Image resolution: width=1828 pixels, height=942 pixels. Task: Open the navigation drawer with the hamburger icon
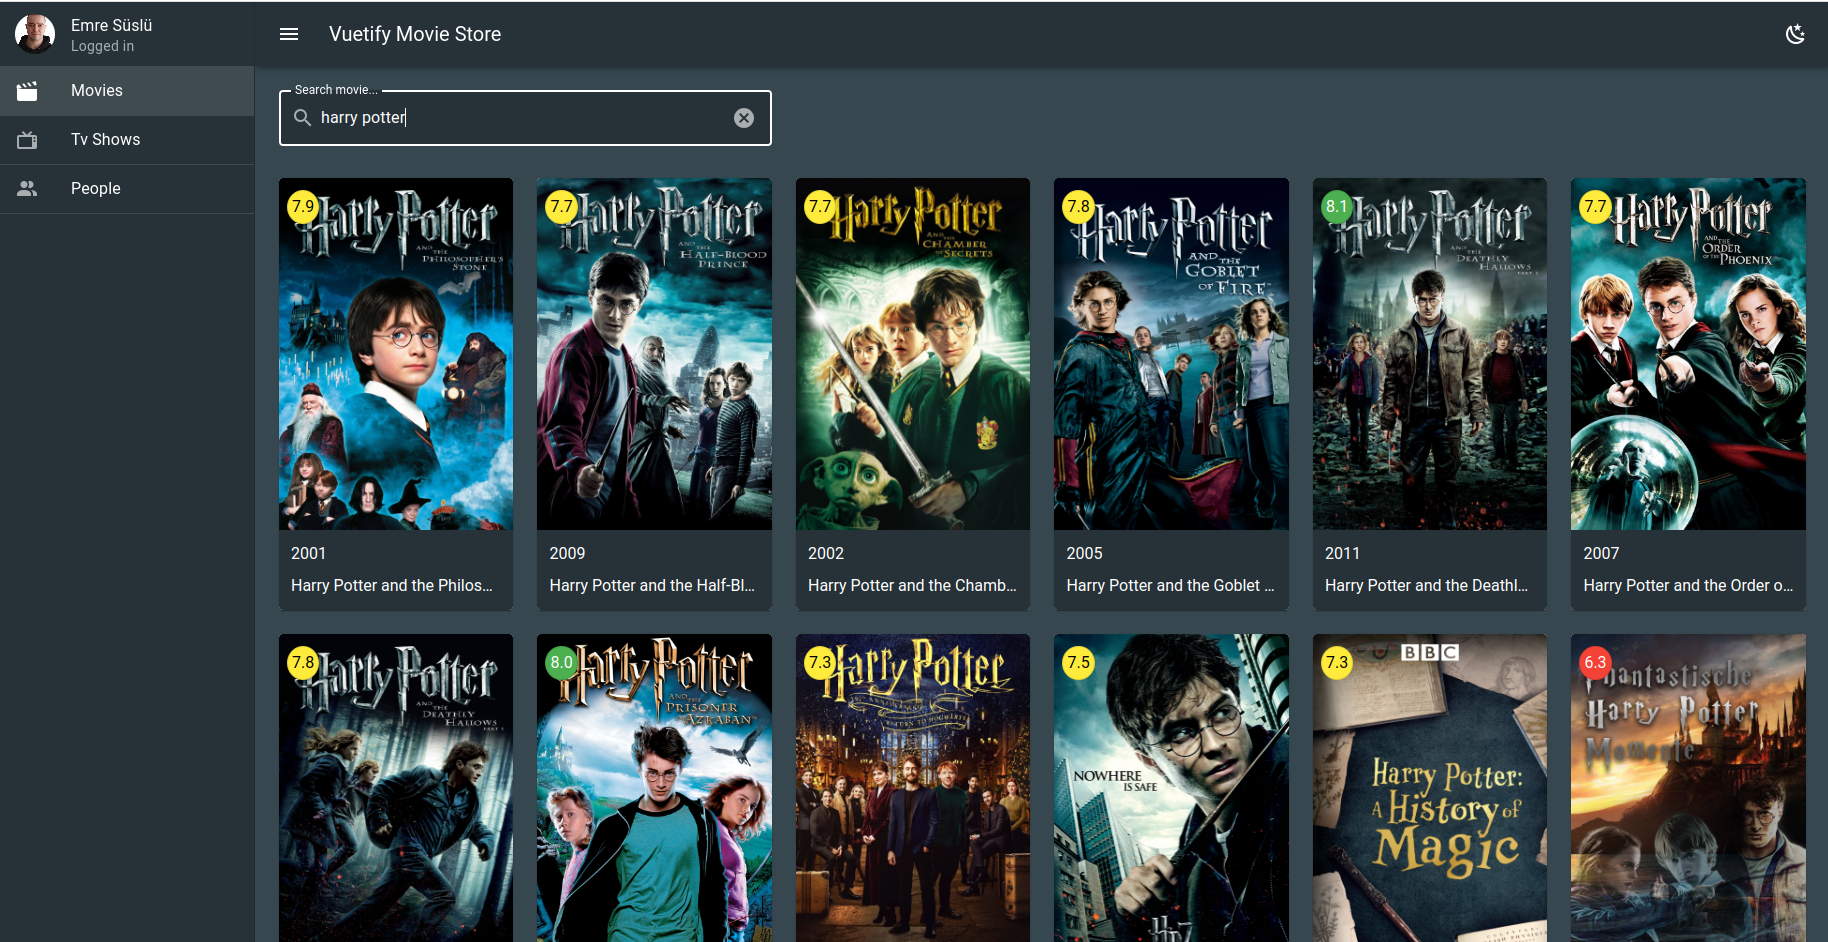coord(289,34)
